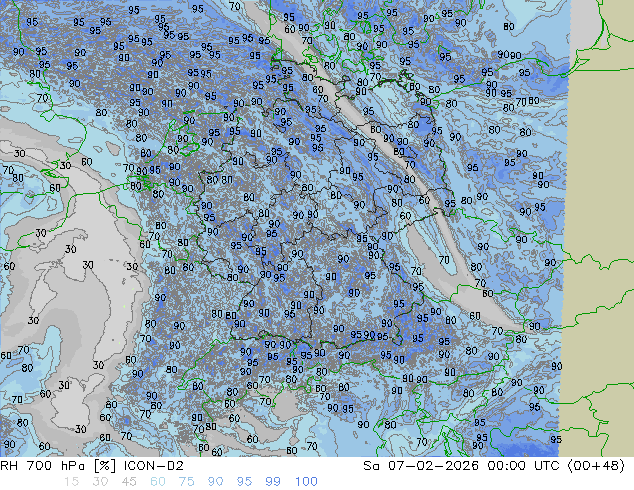Select the 99 value in the color legend
Image resolution: width=634 pixels, height=490 pixels.
coord(273,482)
